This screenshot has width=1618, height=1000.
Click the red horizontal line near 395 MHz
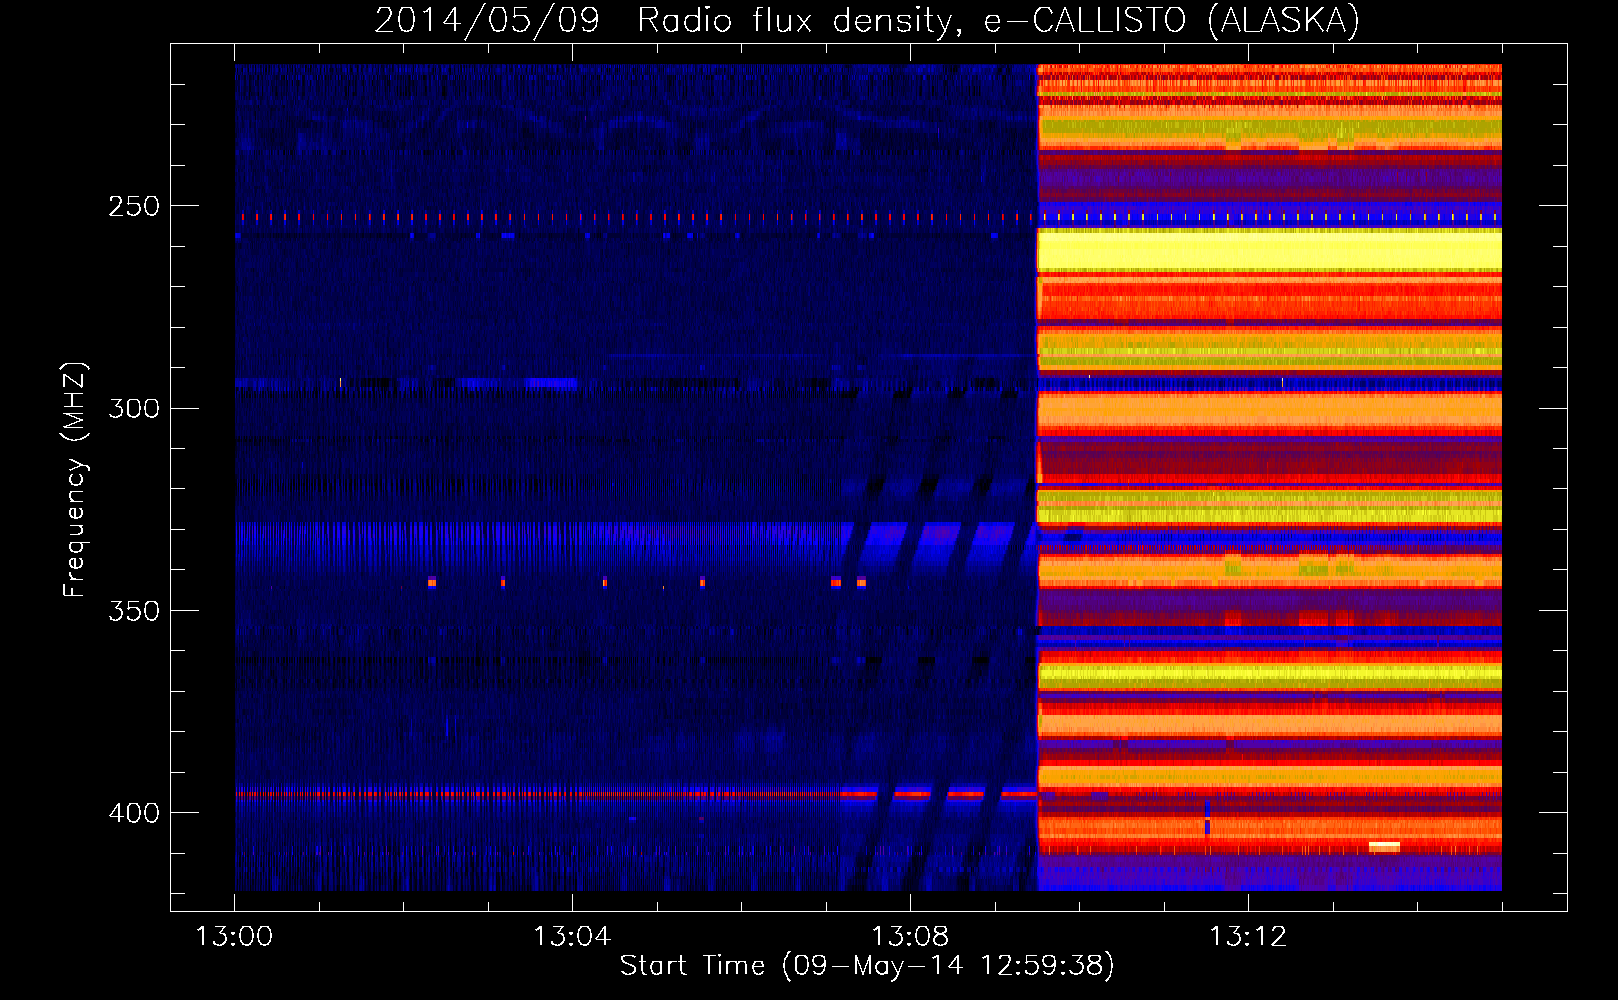[x=637, y=794]
